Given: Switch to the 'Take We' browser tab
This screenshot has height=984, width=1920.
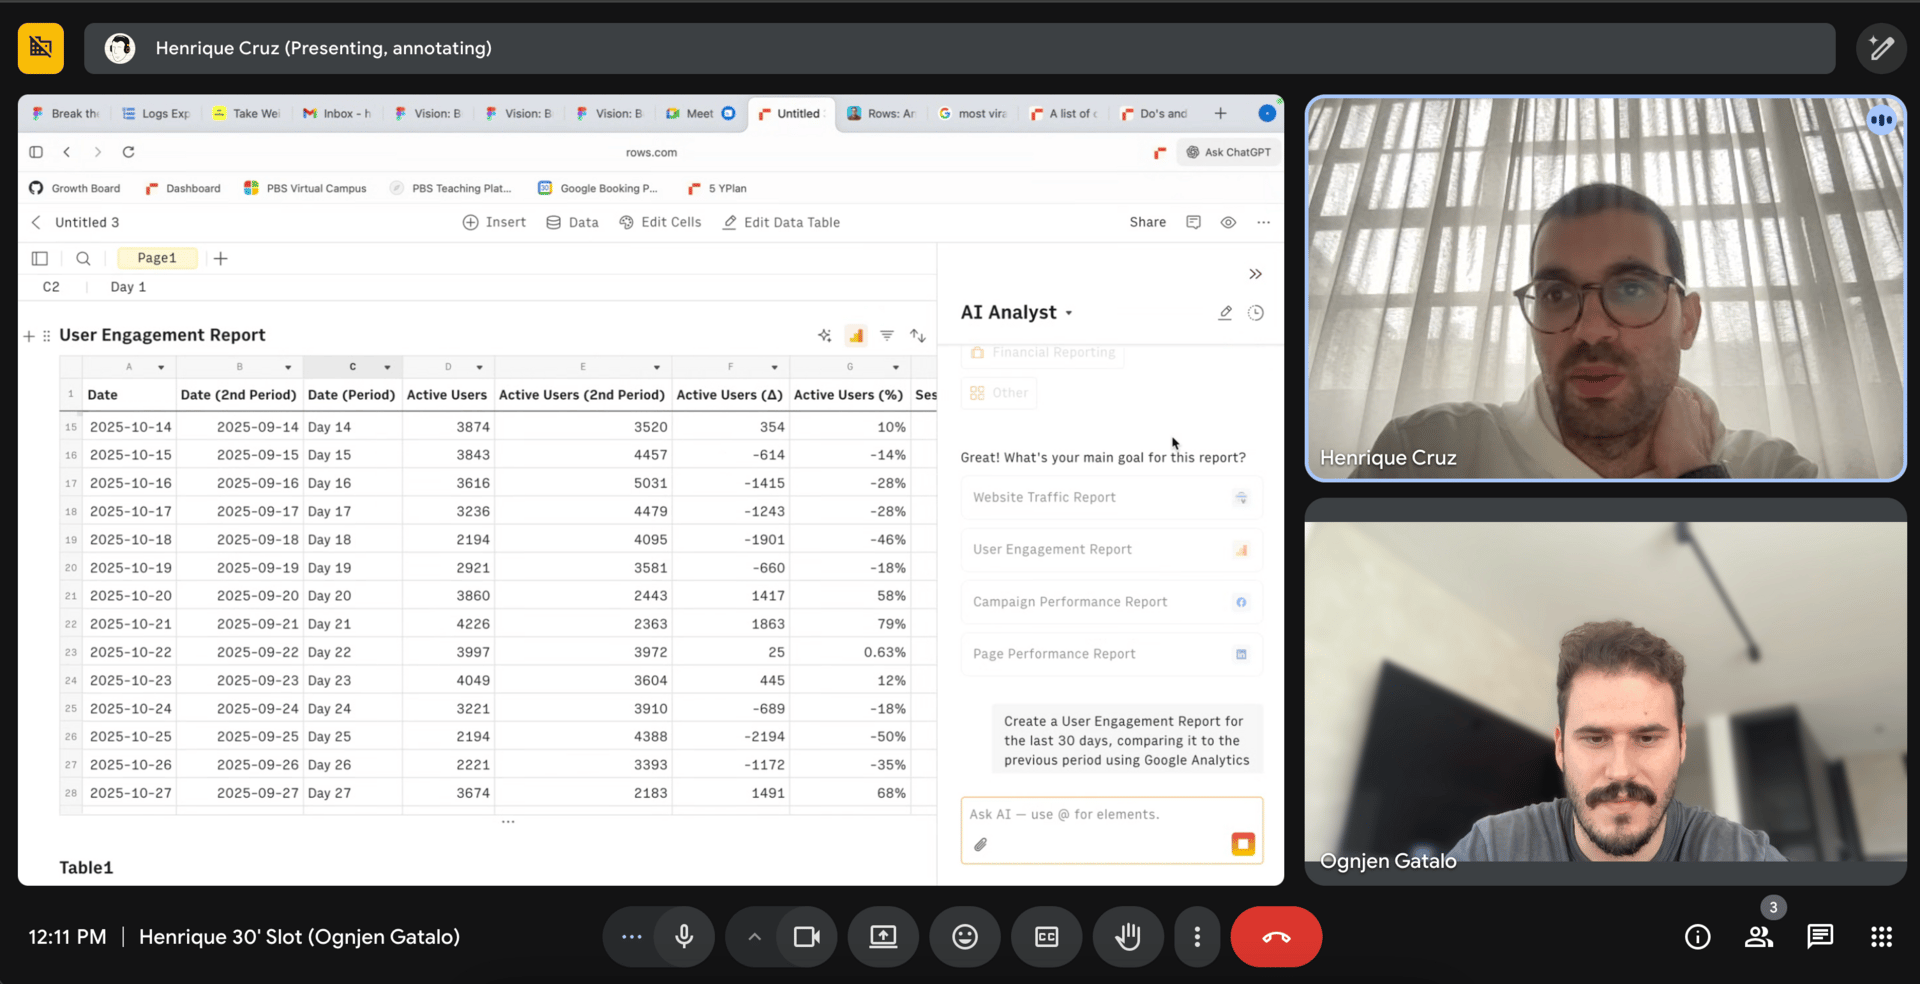Looking at the screenshot, I should pos(247,114).
